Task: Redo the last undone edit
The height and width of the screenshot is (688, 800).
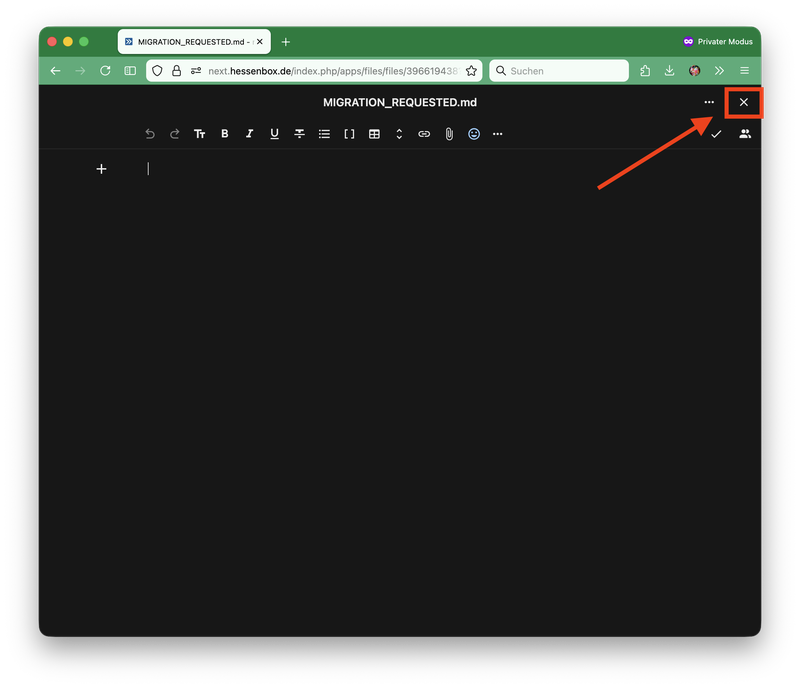Action: point(174,134)
